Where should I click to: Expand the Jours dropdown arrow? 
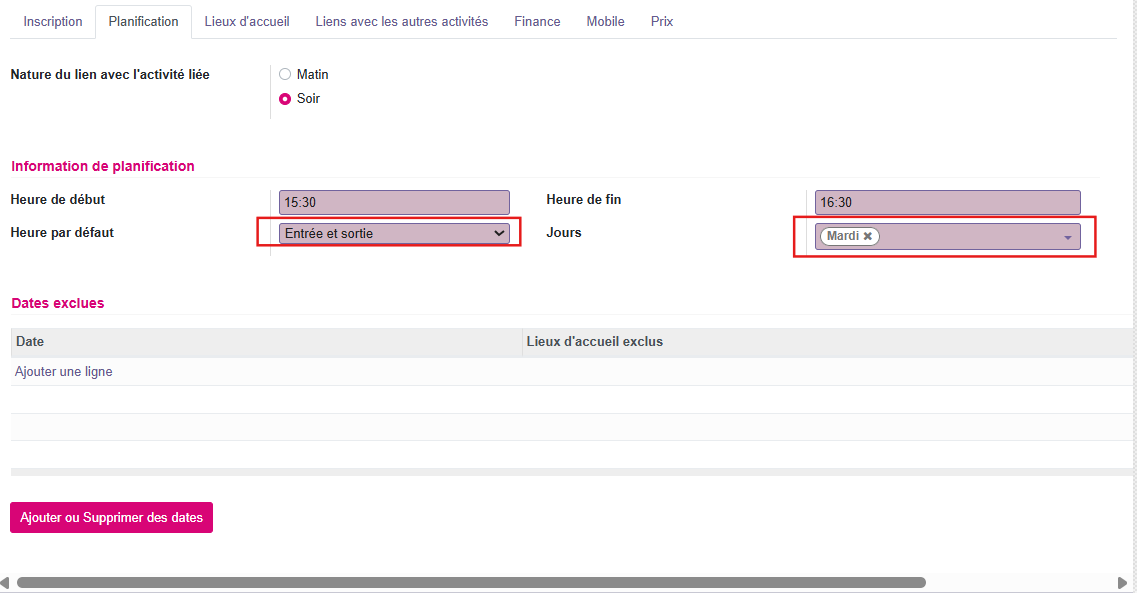tap(1067, 238)
